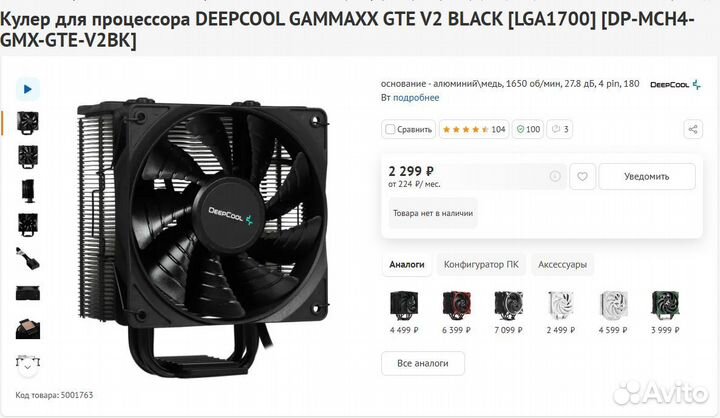Select the cable photo thumbnail

28,259
